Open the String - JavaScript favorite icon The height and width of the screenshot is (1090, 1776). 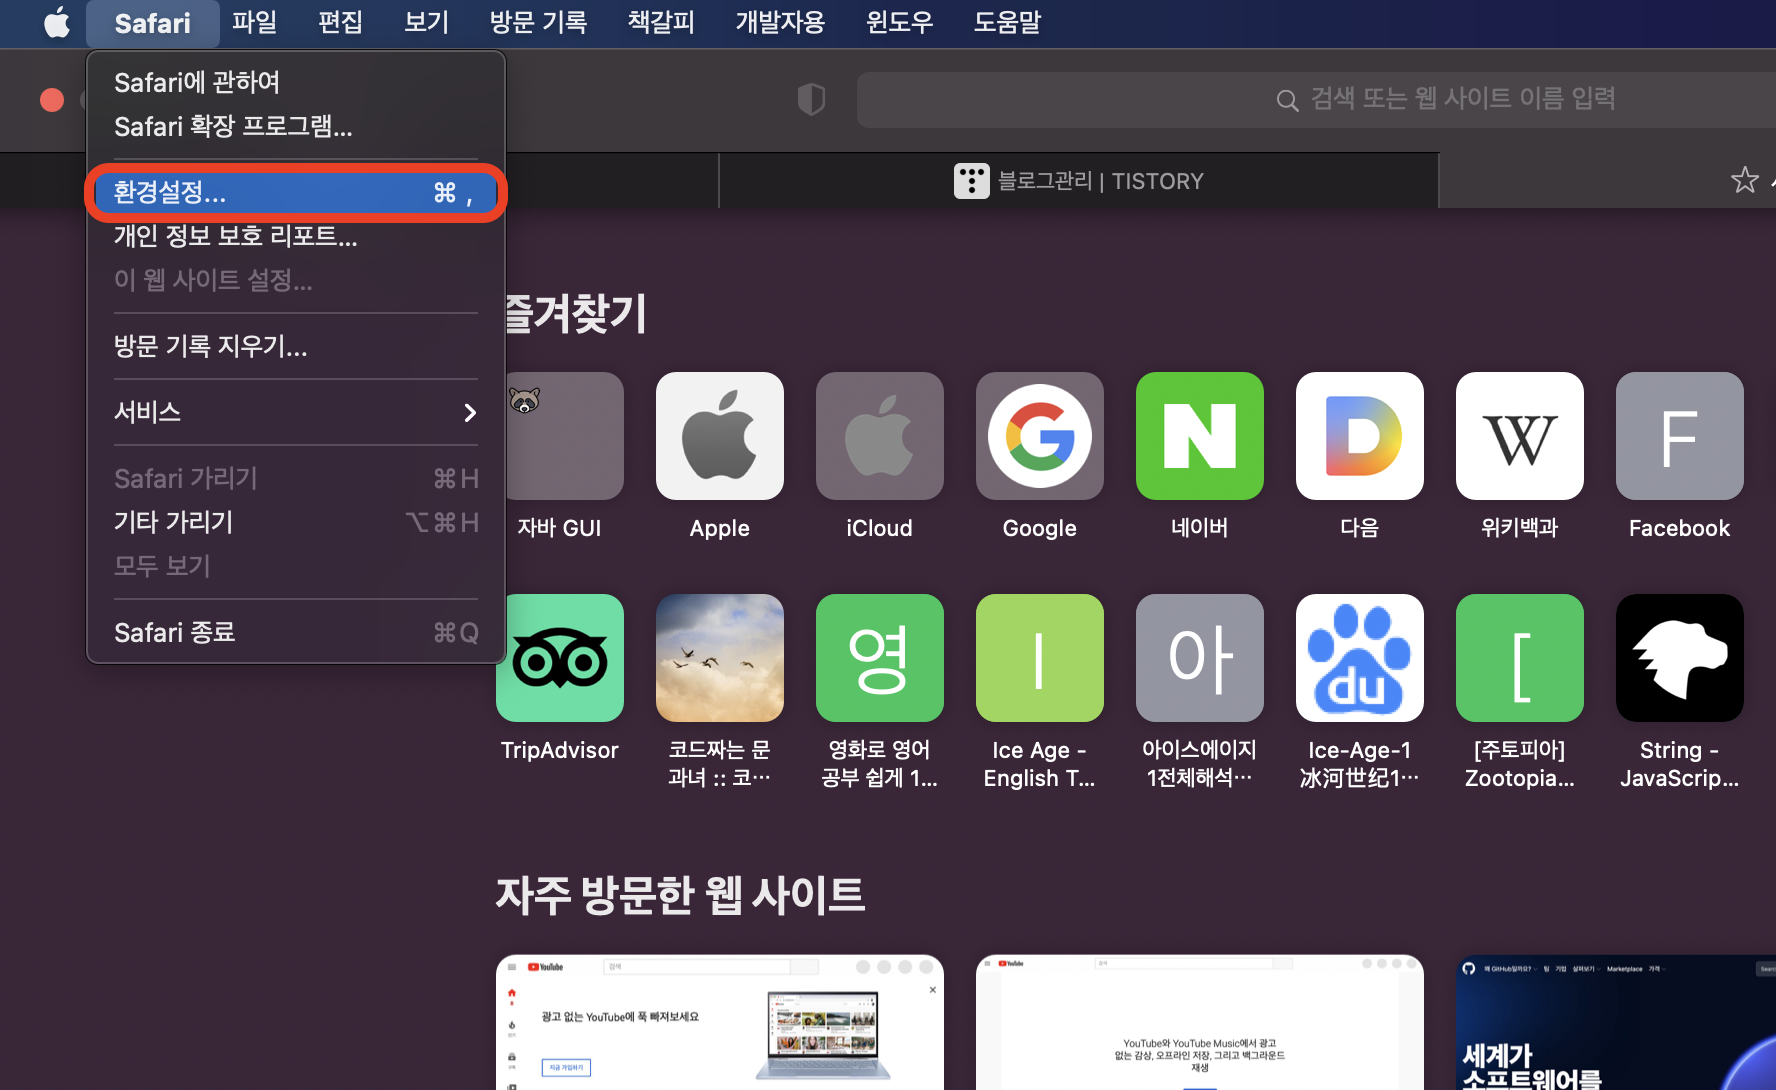[1680, 658]
